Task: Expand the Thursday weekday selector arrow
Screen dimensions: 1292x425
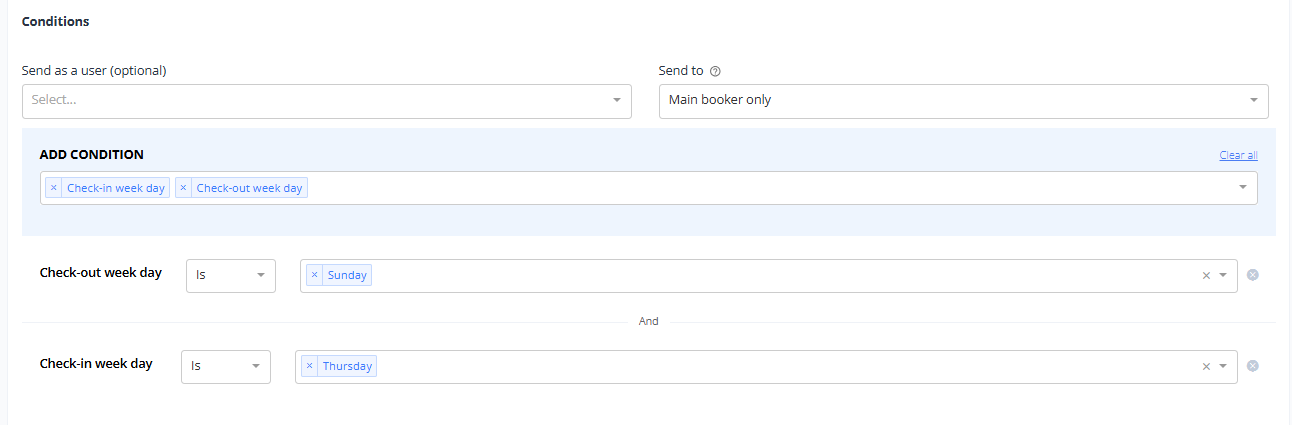Action: click(1223, 366)
